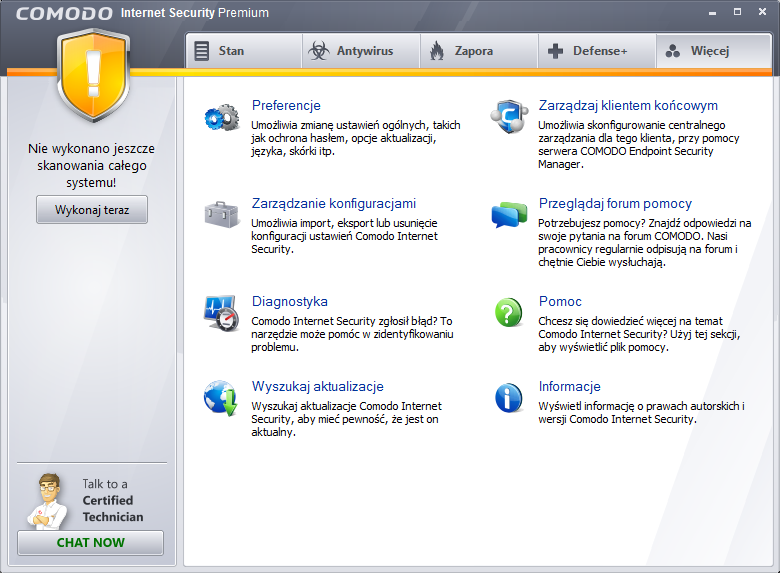Click the Preferencje description text
Screen dimensions: 780x573
point(356,138)
